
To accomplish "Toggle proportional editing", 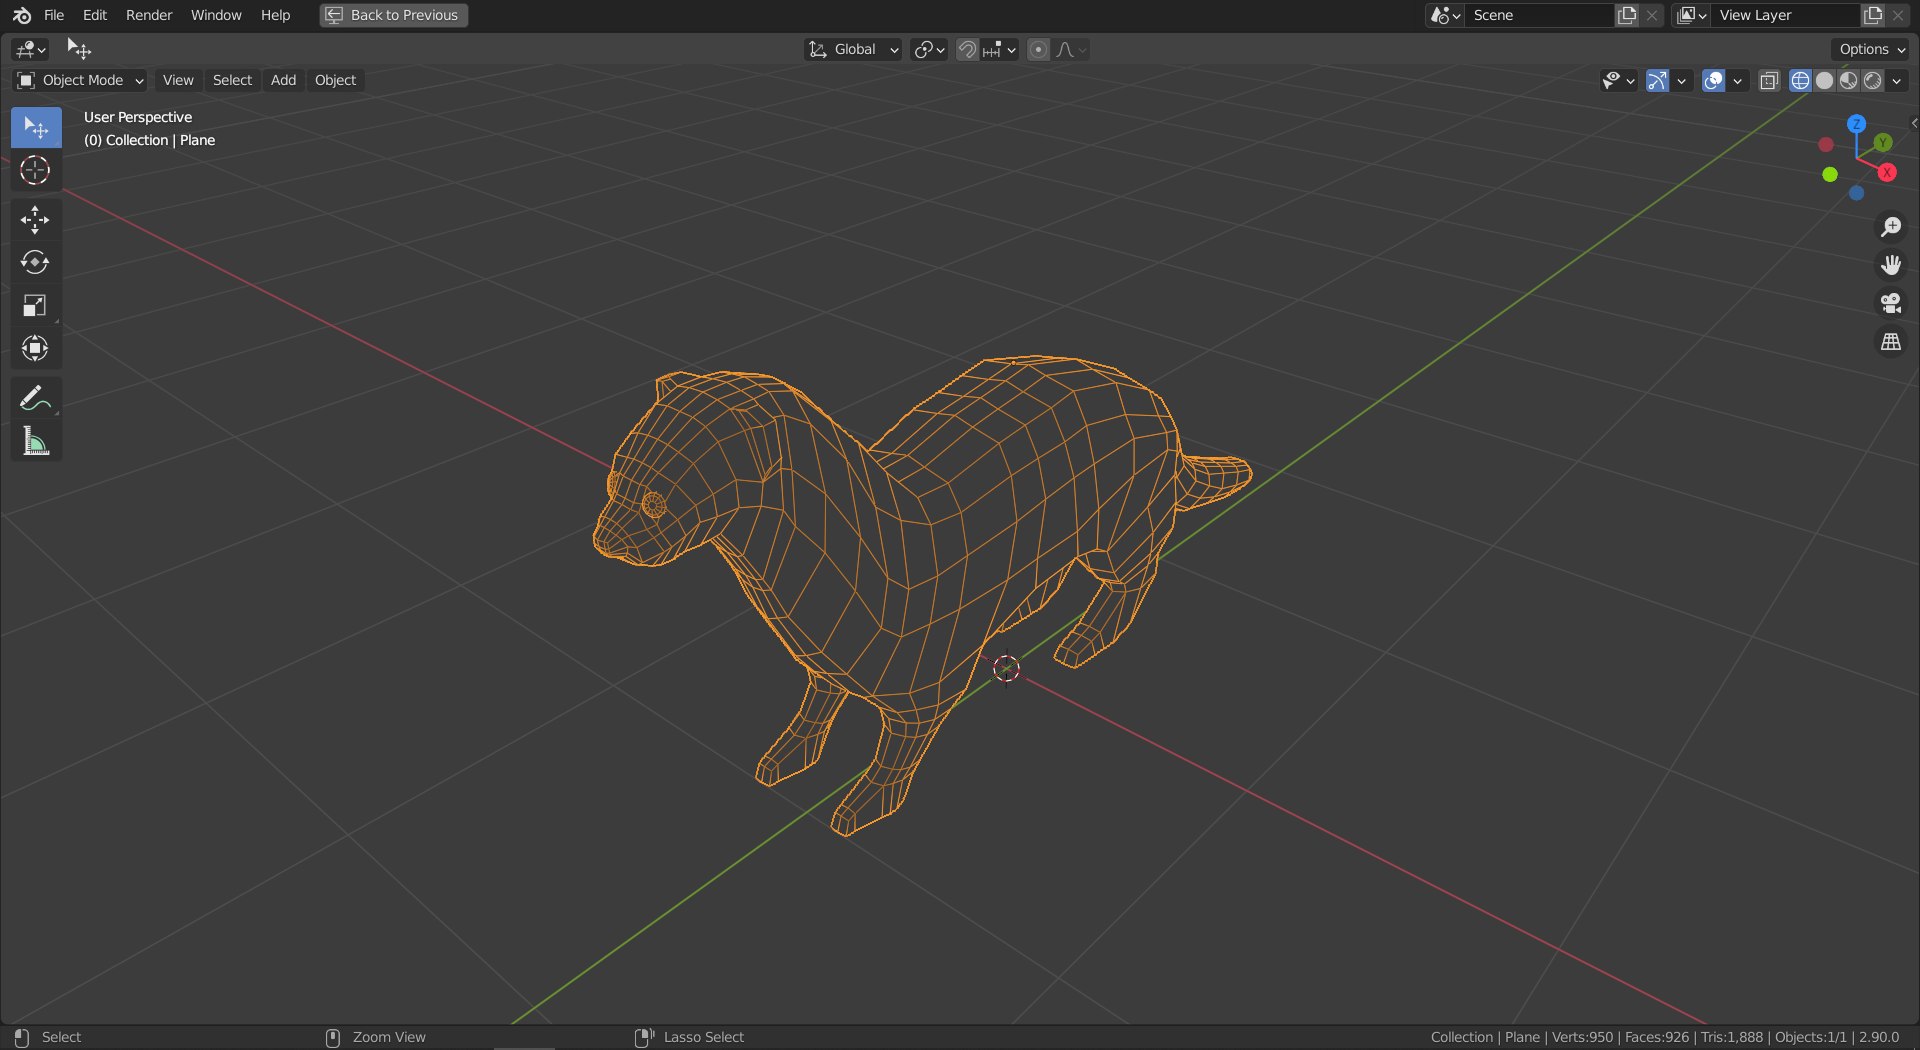I will [x=1039, y=49].
